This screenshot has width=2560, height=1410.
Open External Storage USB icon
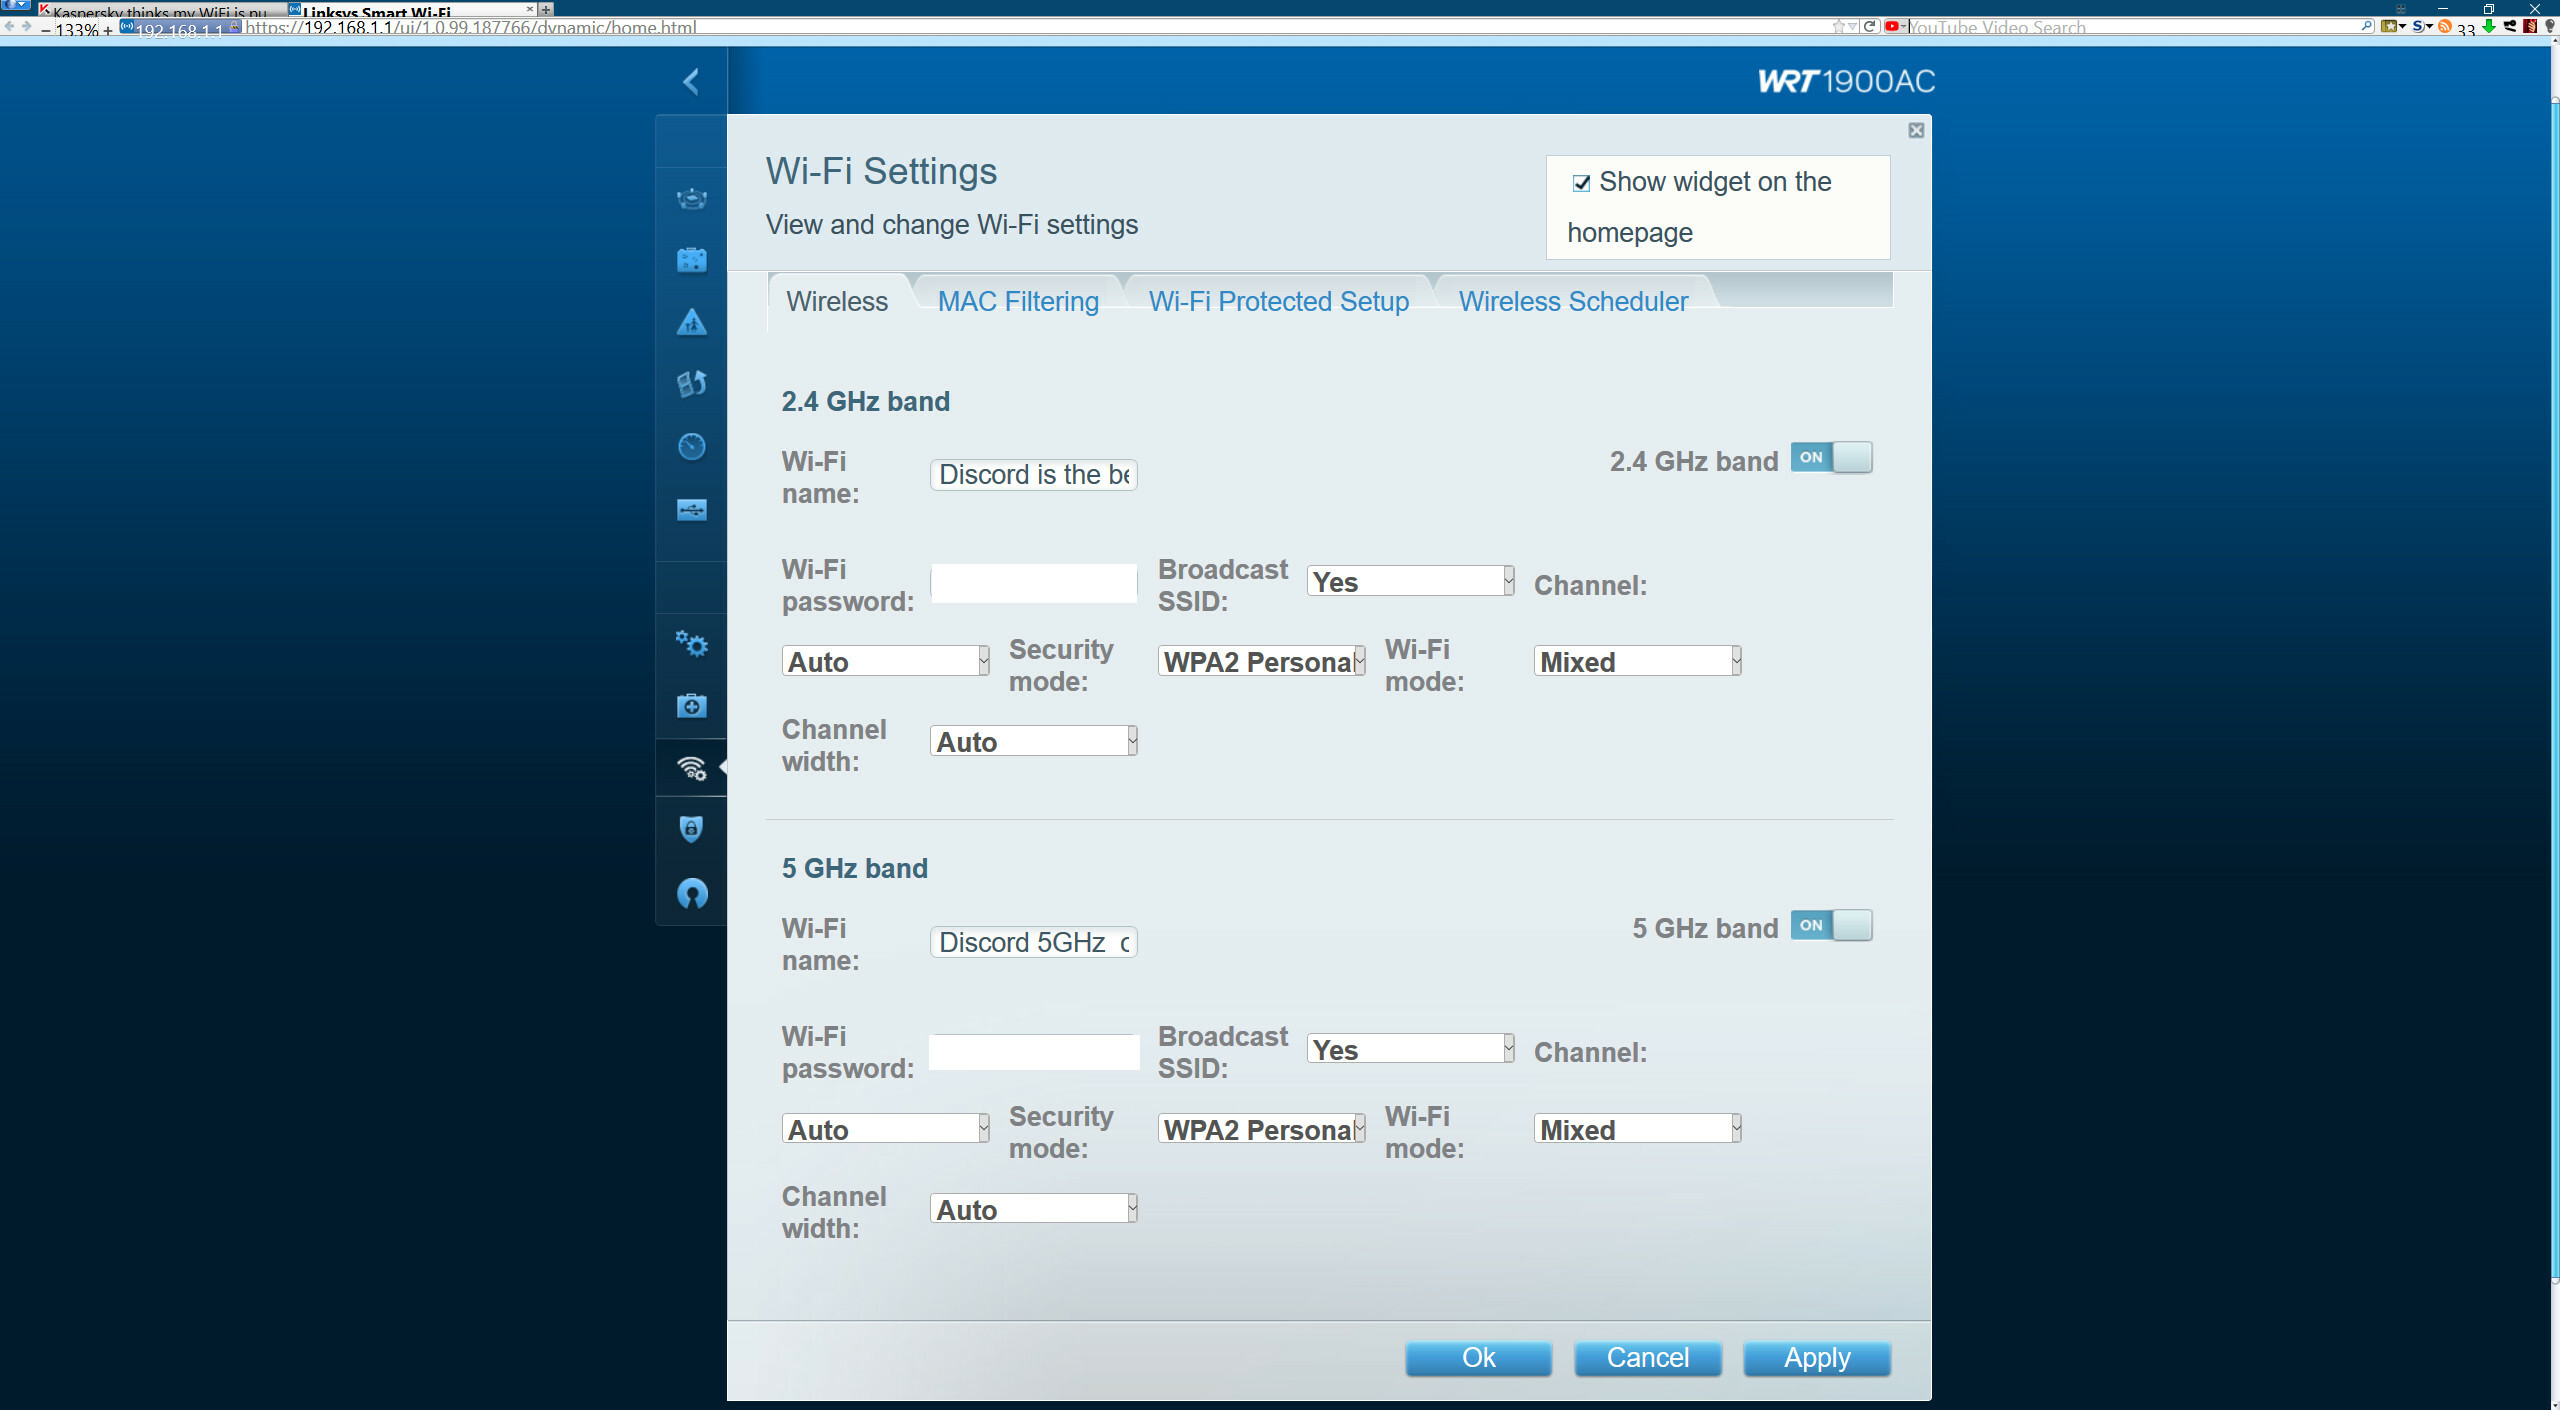(x=691, y=510)
